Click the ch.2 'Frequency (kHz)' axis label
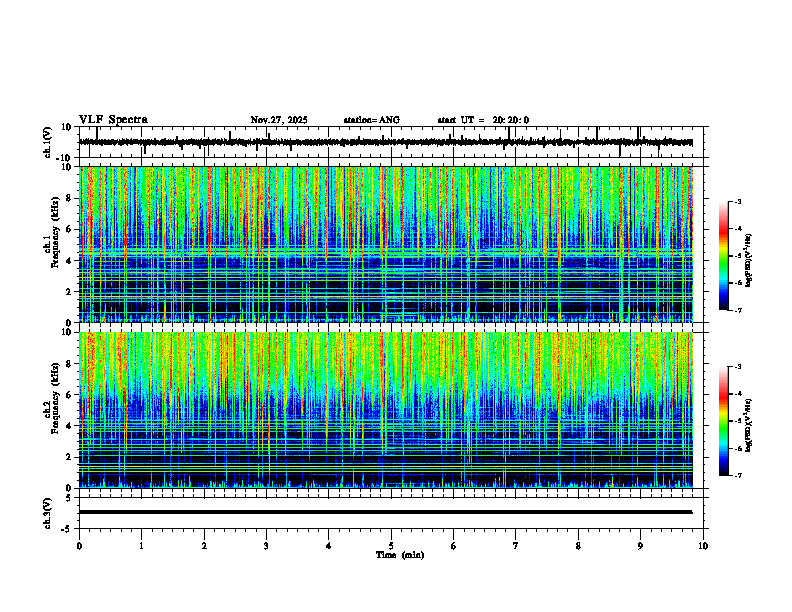Viewport: 792px width, 612px height. pos(55,398)
